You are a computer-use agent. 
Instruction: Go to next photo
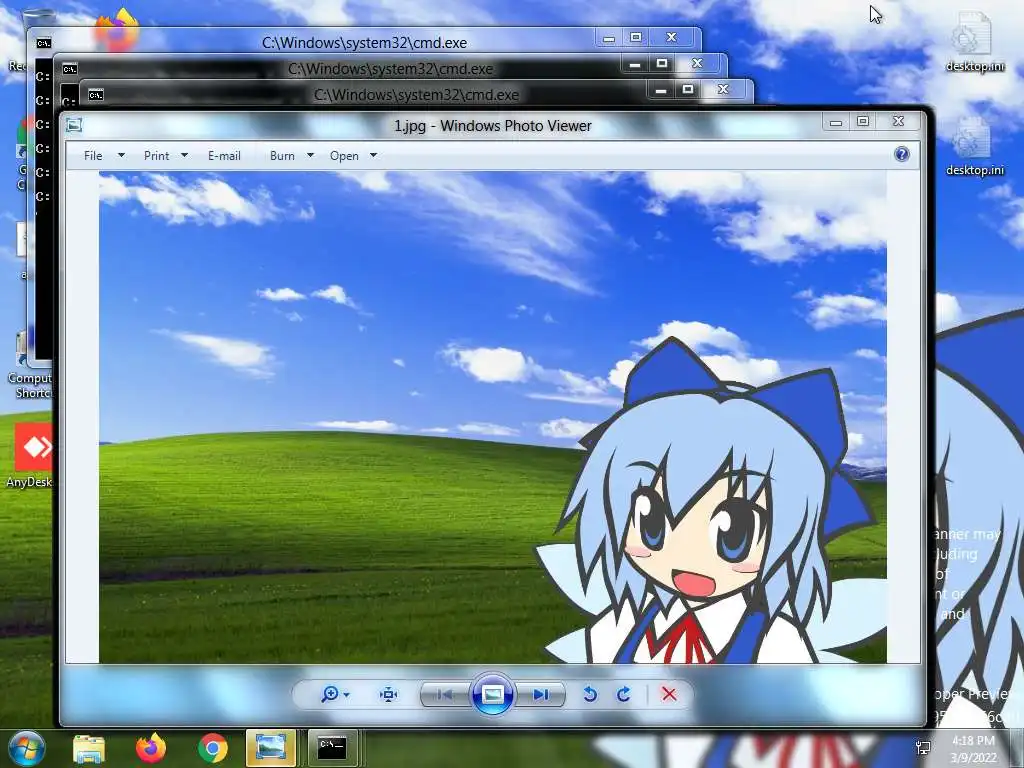point(541,694)
